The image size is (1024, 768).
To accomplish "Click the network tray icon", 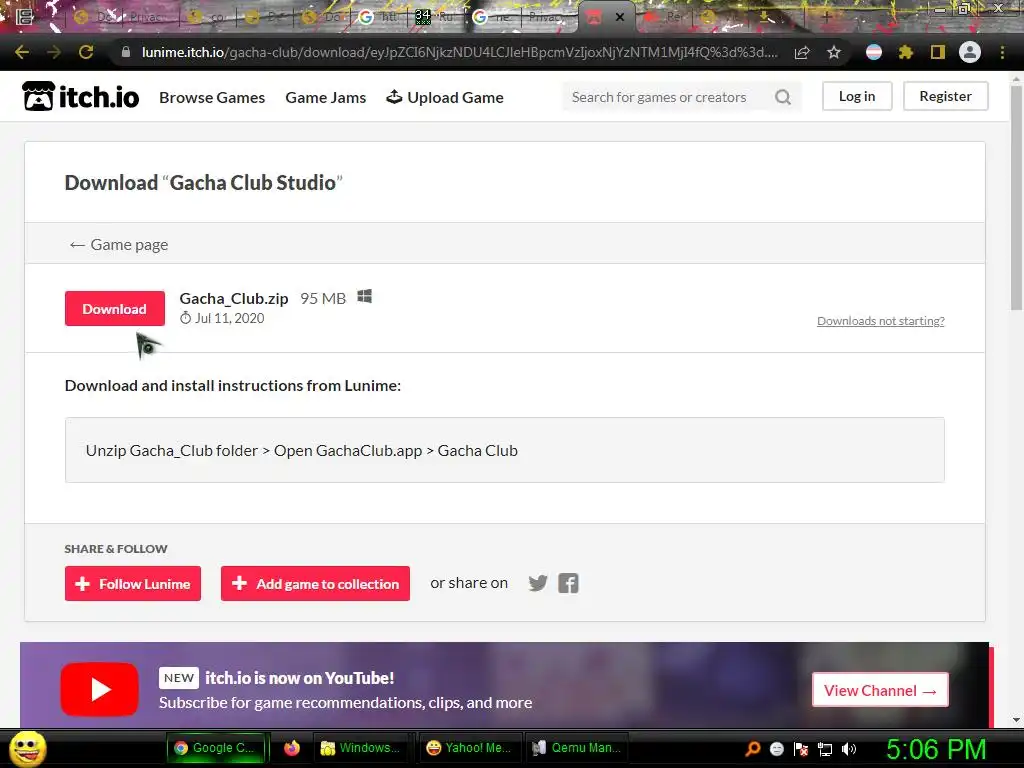I will 825,749.
